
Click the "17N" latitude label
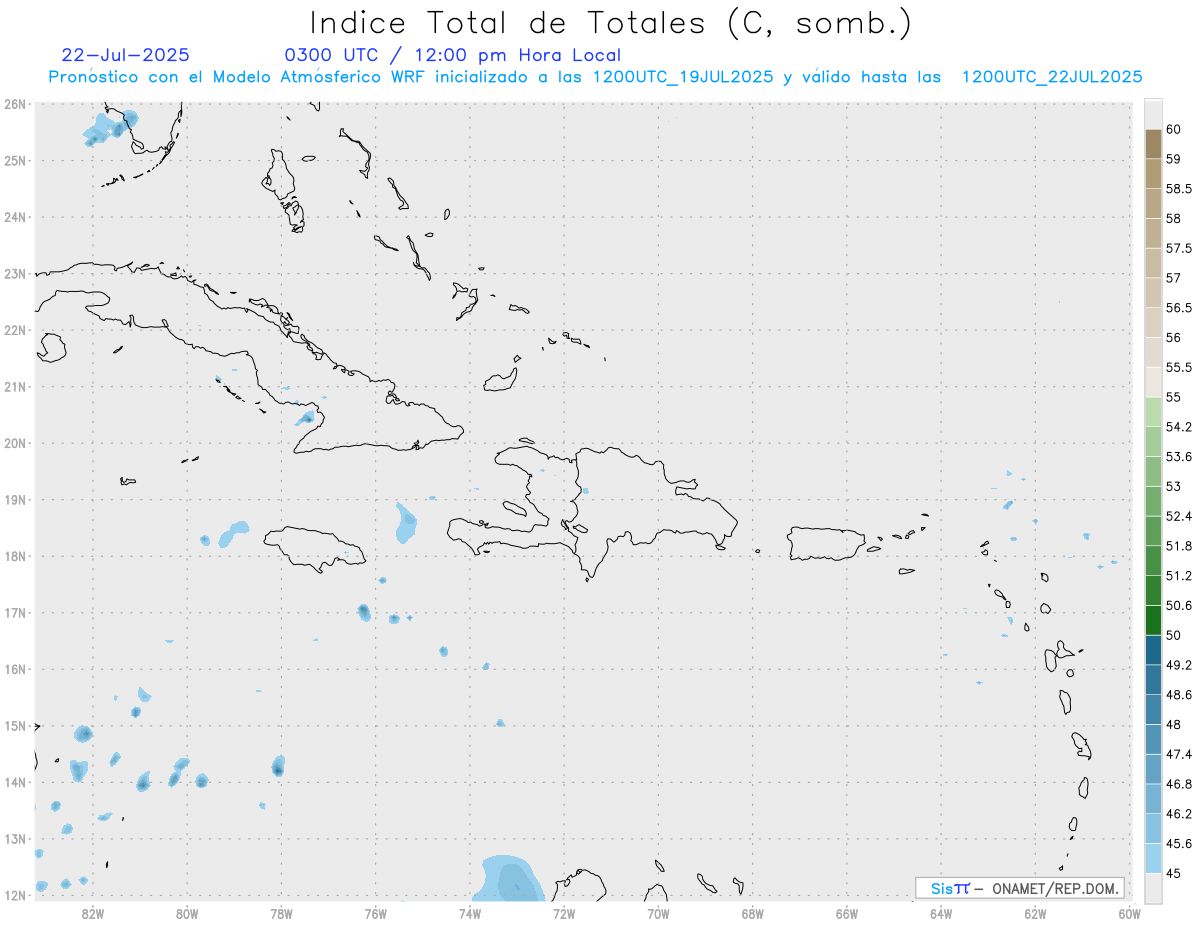tap(15, 612)
